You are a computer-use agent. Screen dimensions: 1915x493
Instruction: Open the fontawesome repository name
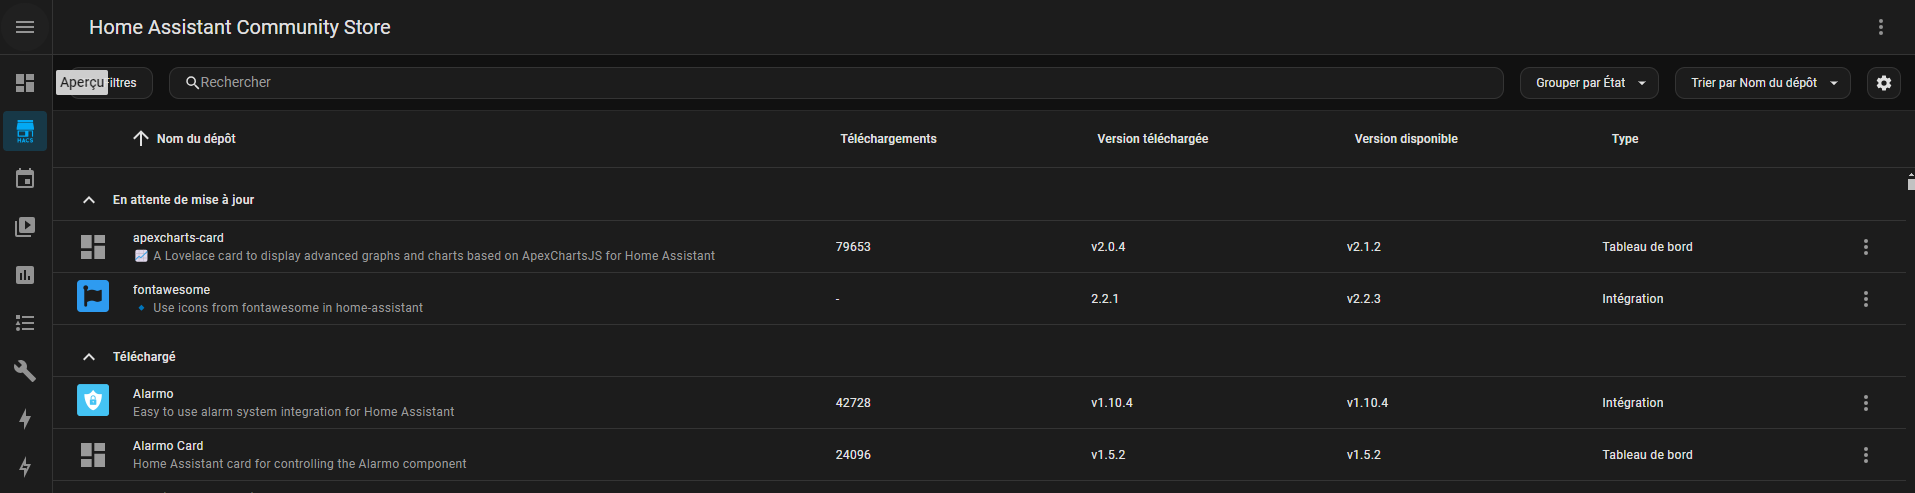(171, 290)
